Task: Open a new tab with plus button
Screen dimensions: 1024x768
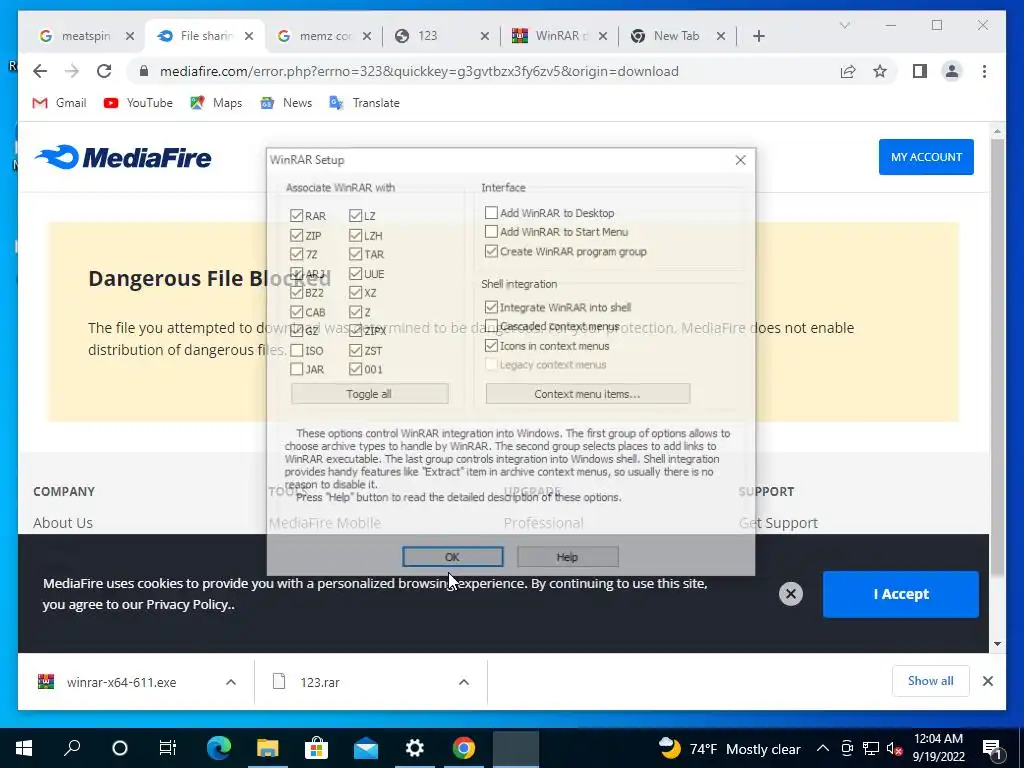Action: (x=758, y=36)
